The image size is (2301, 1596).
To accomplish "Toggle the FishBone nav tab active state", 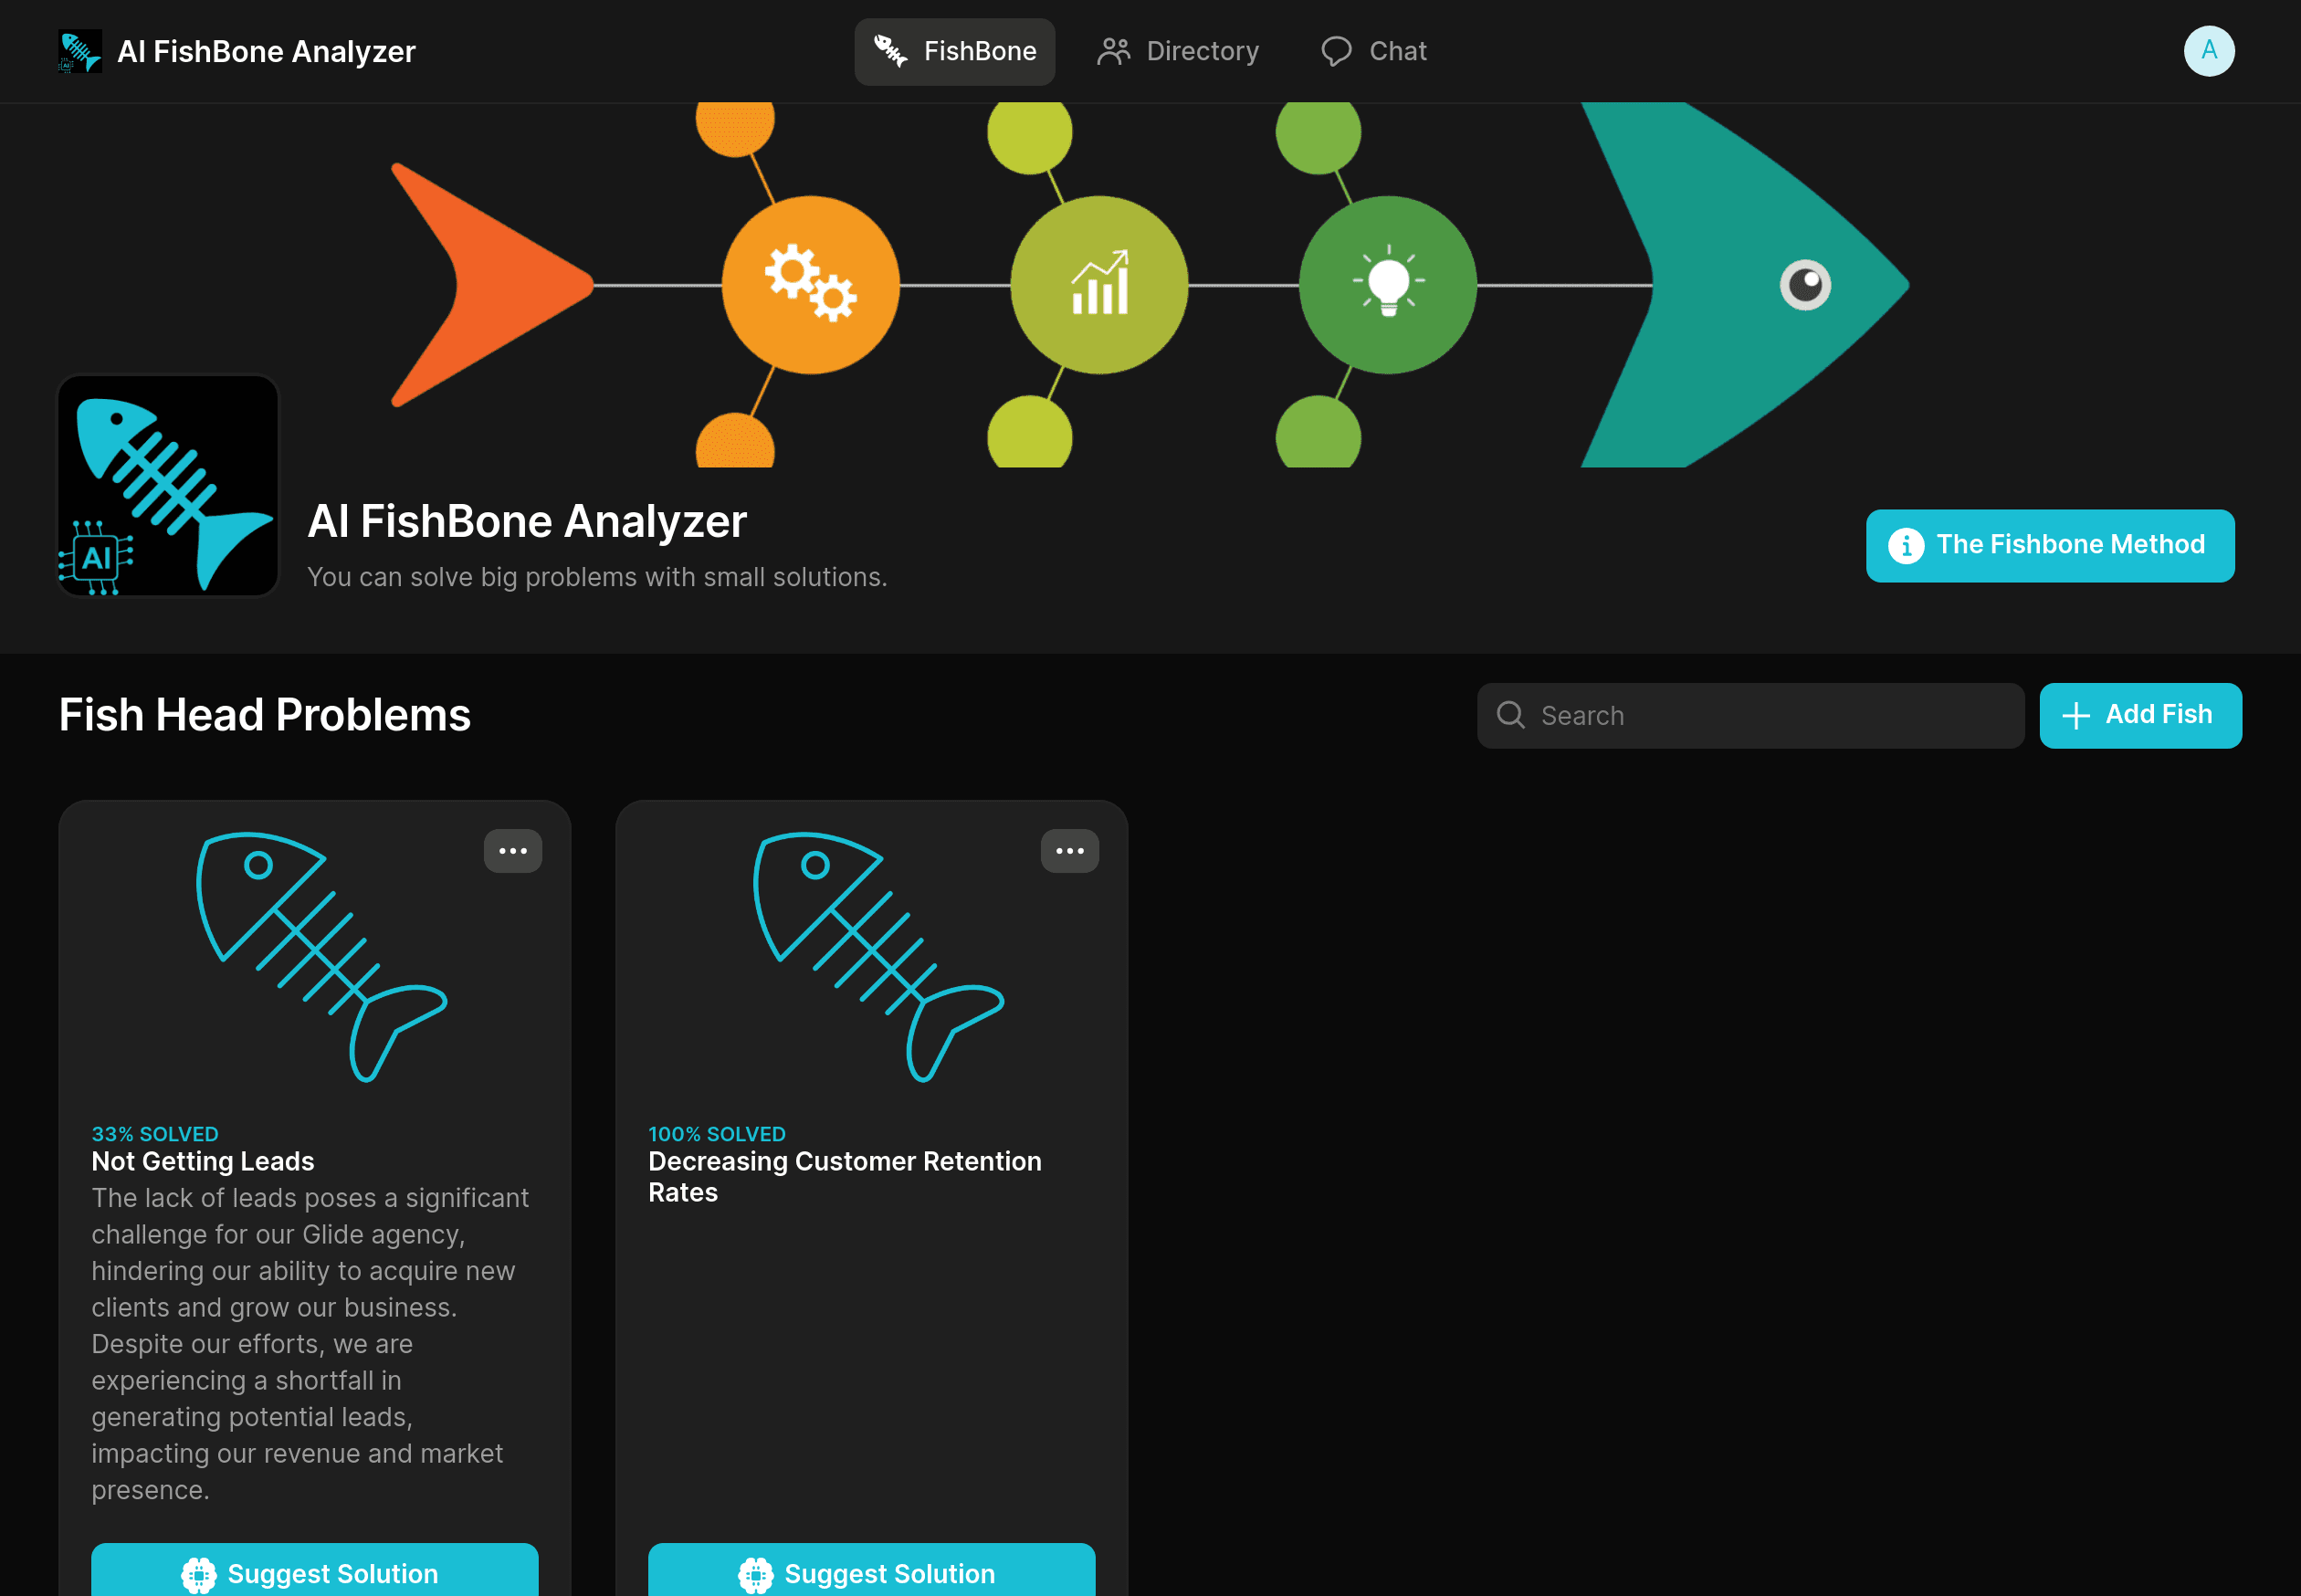I will [x=955, y=51].
